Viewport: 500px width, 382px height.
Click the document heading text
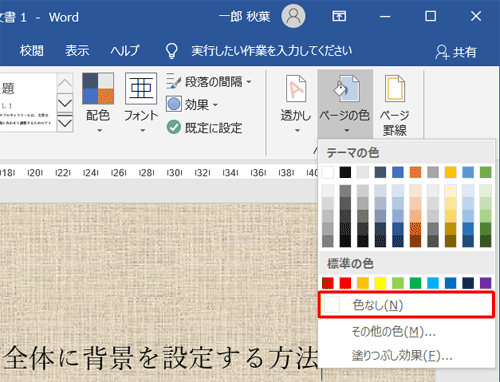click(x=160, y=358)
